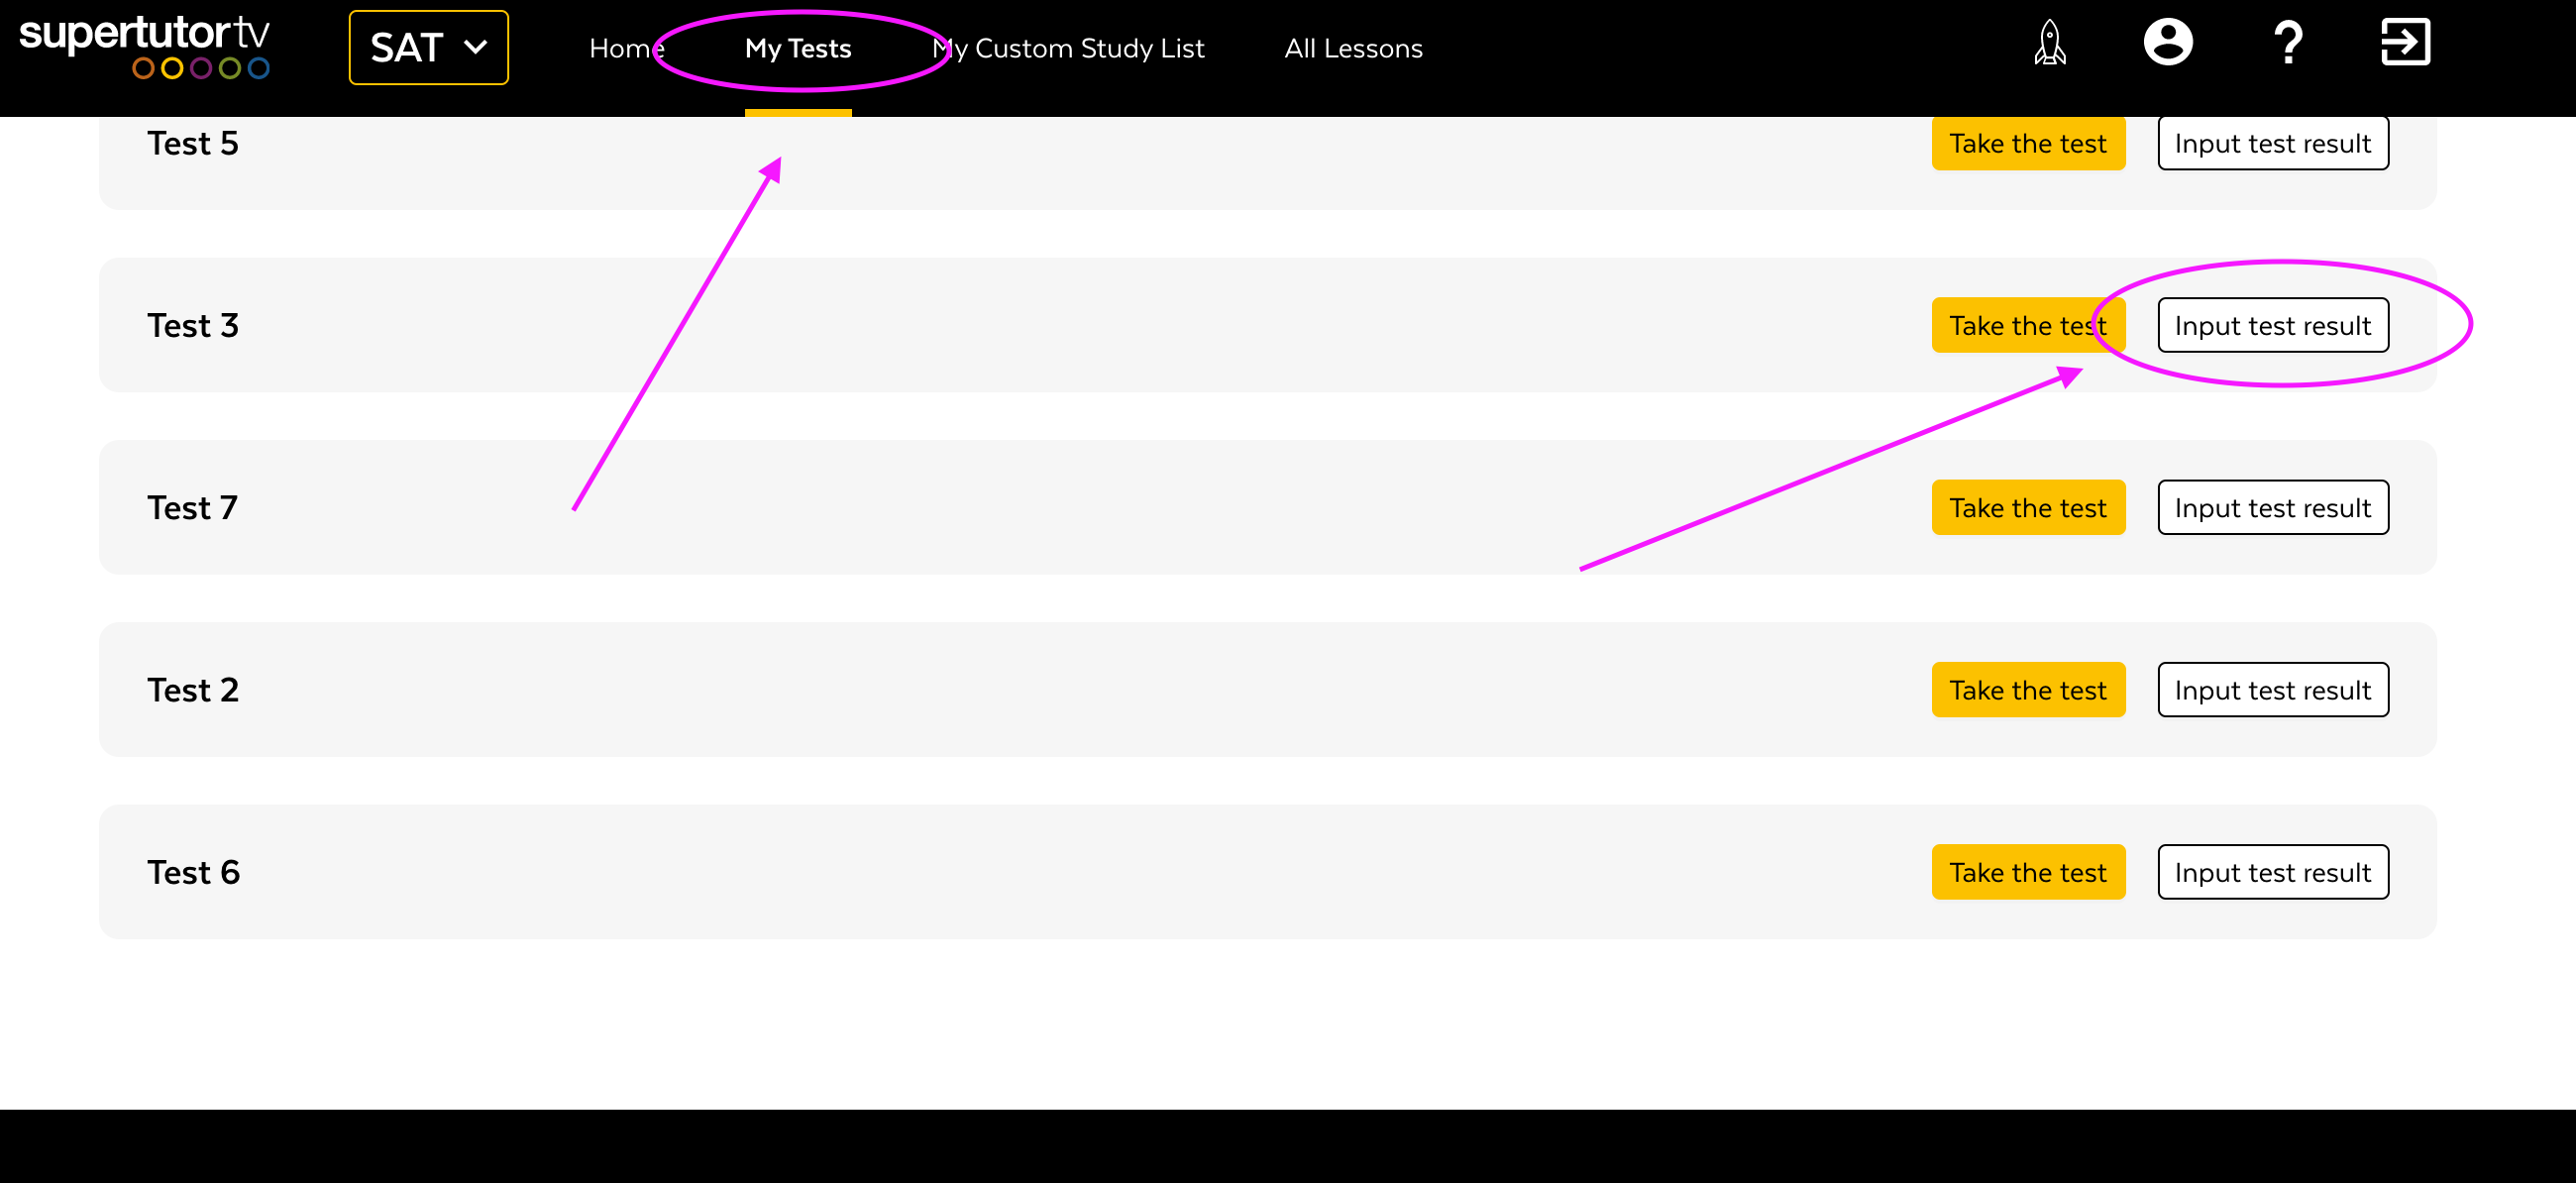Click the help question mark icon
The image size is (2576, 1183).
(2287, 46)
